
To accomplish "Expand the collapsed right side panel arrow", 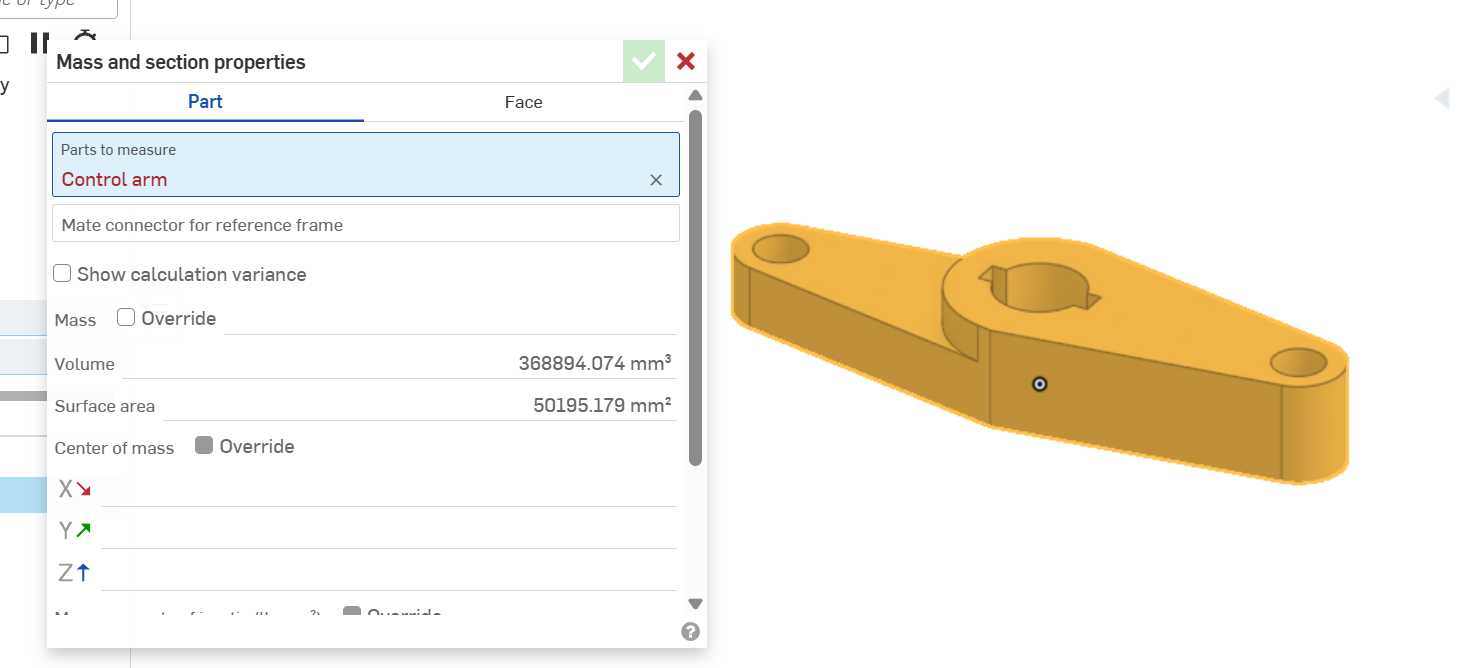I will tap(1441, 98).
